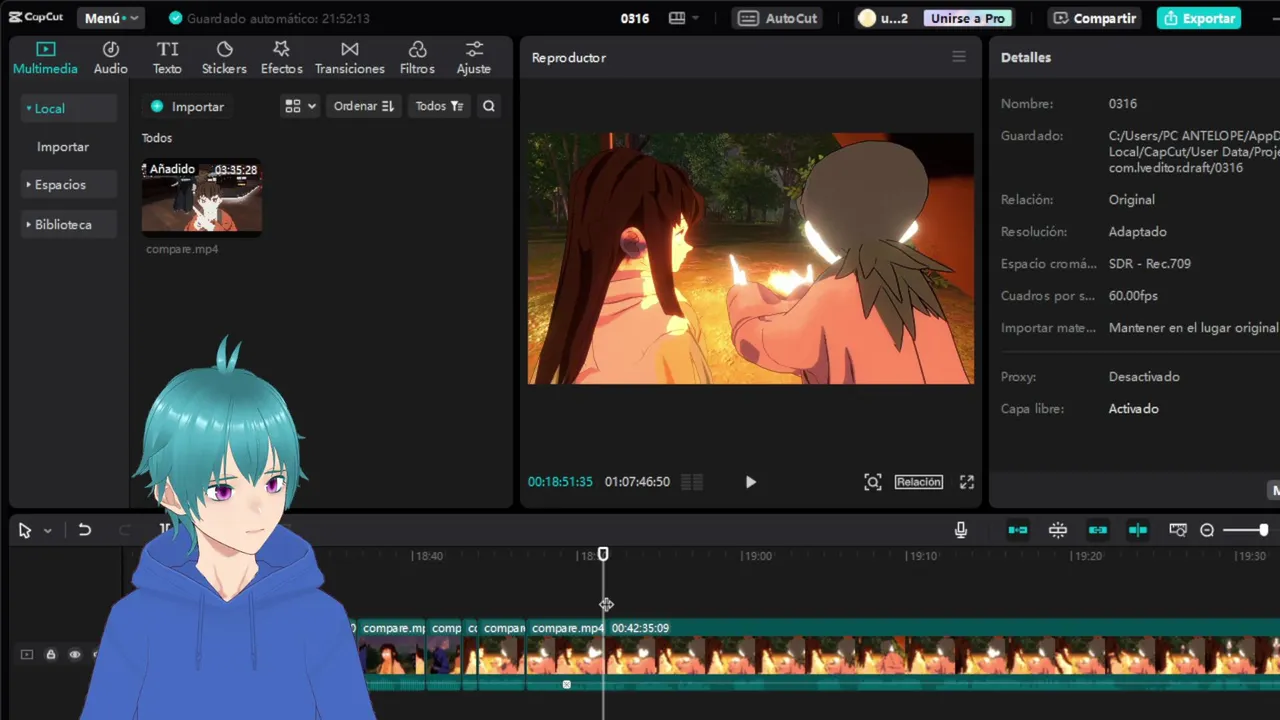Toggle clip linking in the timeline
The width and height of the screenshot is (1280, 720).
[x=1098, y=530]
